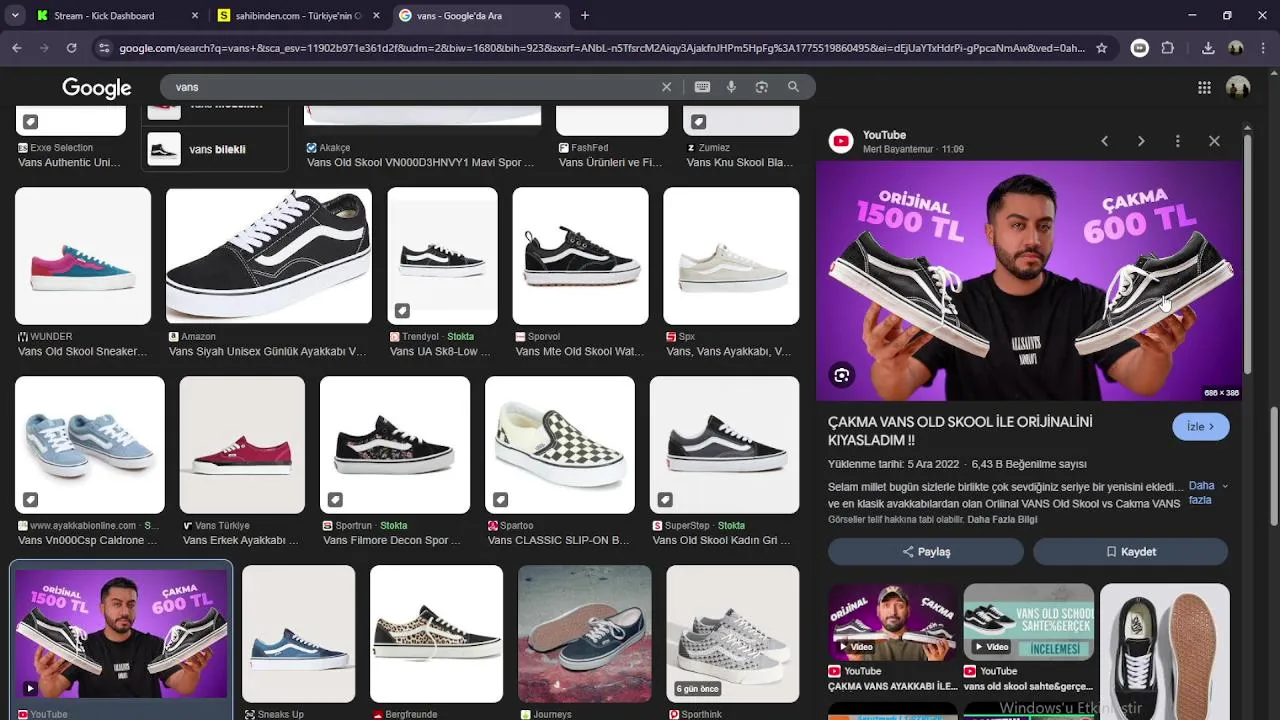Open the Bergfreunde leopard shoe image
The height and width of the screenshot is (720, 1280).
coord(436,634)
